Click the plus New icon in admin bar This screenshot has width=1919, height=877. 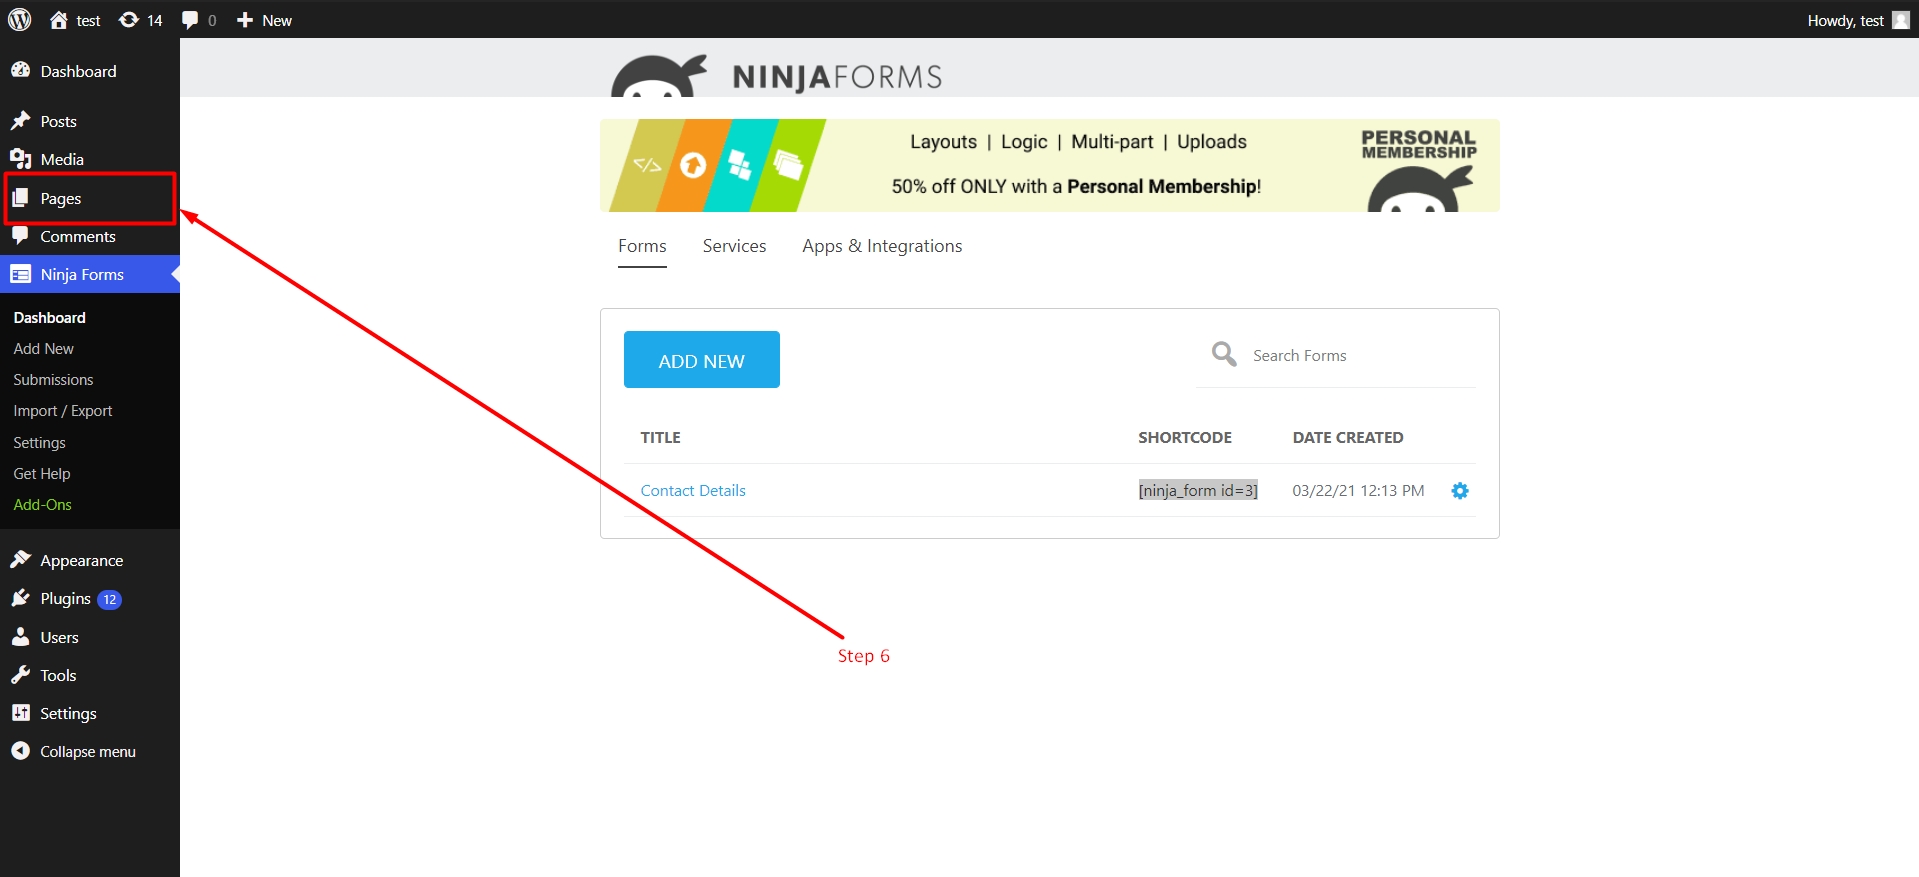[x=245, y=20]
